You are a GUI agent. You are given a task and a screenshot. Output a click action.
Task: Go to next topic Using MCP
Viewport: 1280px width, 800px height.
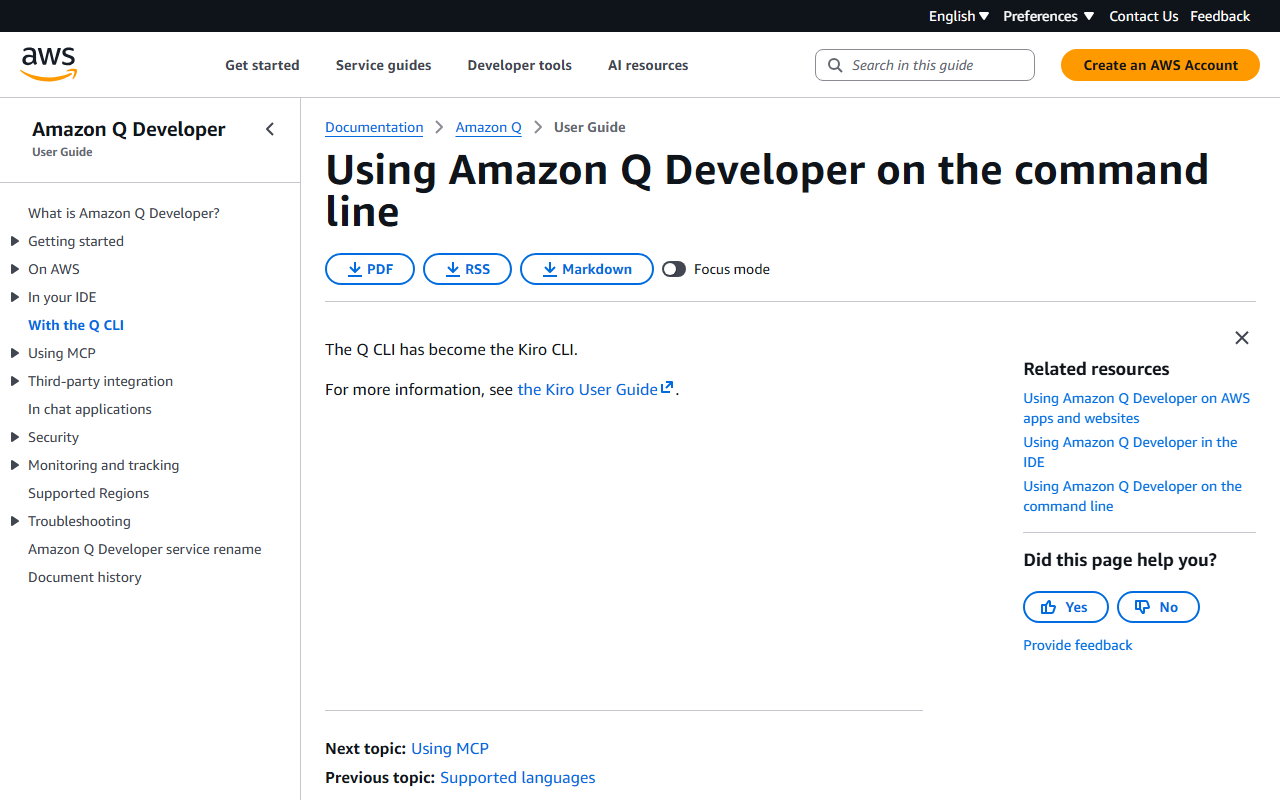(x=450, y=748)
